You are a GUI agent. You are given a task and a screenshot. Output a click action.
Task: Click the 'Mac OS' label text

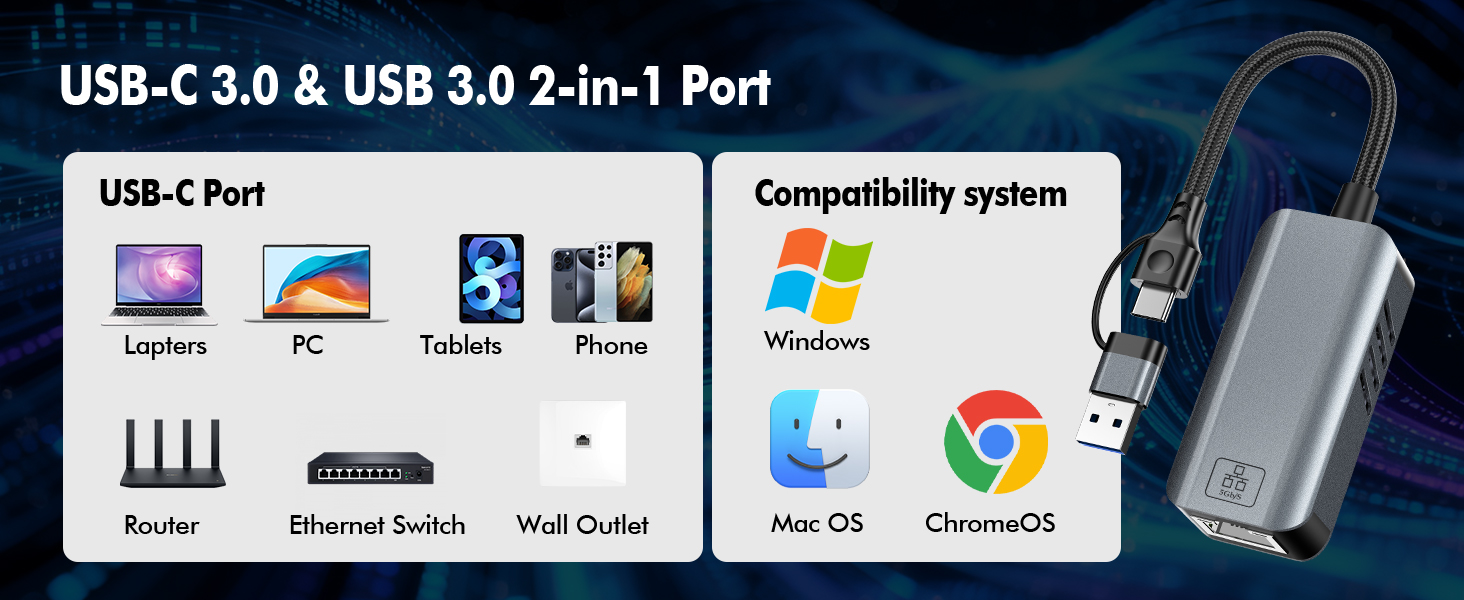pyautogui.click(x=817, y=523)
